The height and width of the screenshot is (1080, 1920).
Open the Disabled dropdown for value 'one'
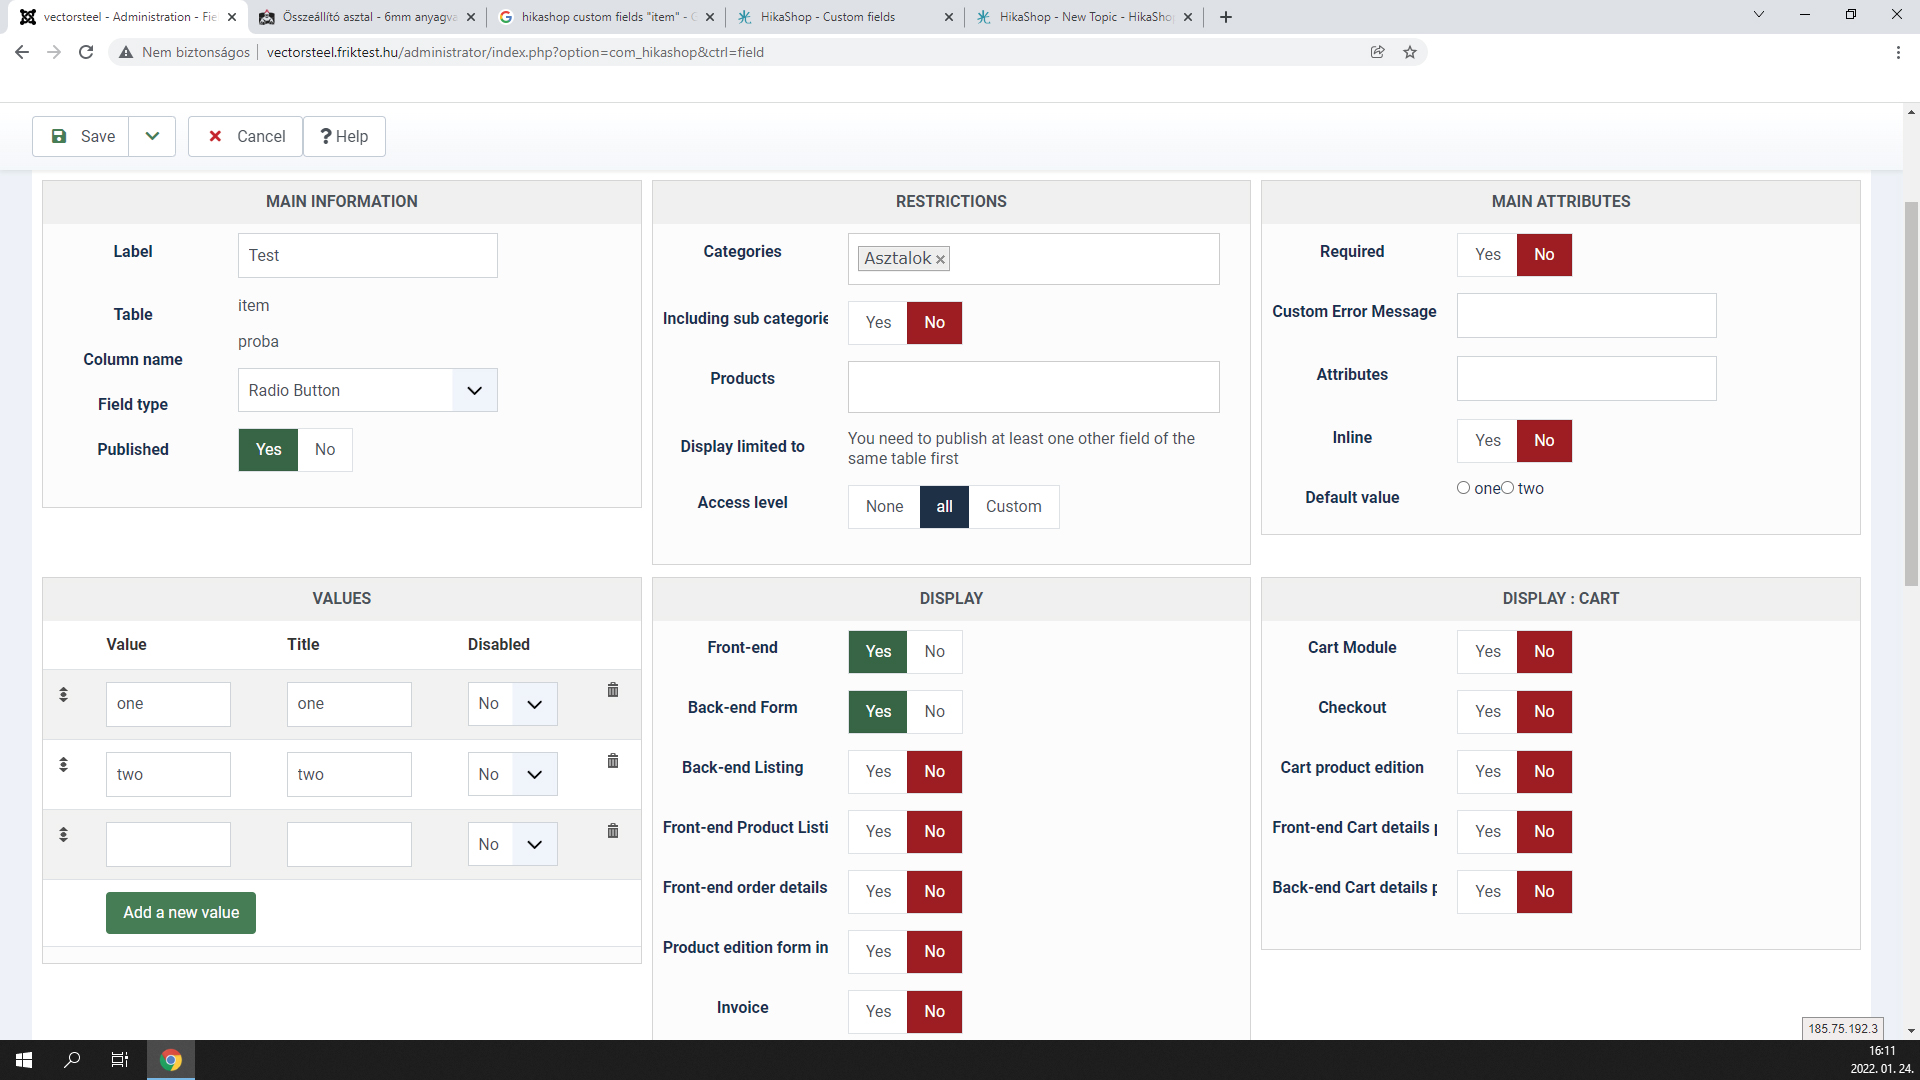pyautogui.click(x=512, y=704)
